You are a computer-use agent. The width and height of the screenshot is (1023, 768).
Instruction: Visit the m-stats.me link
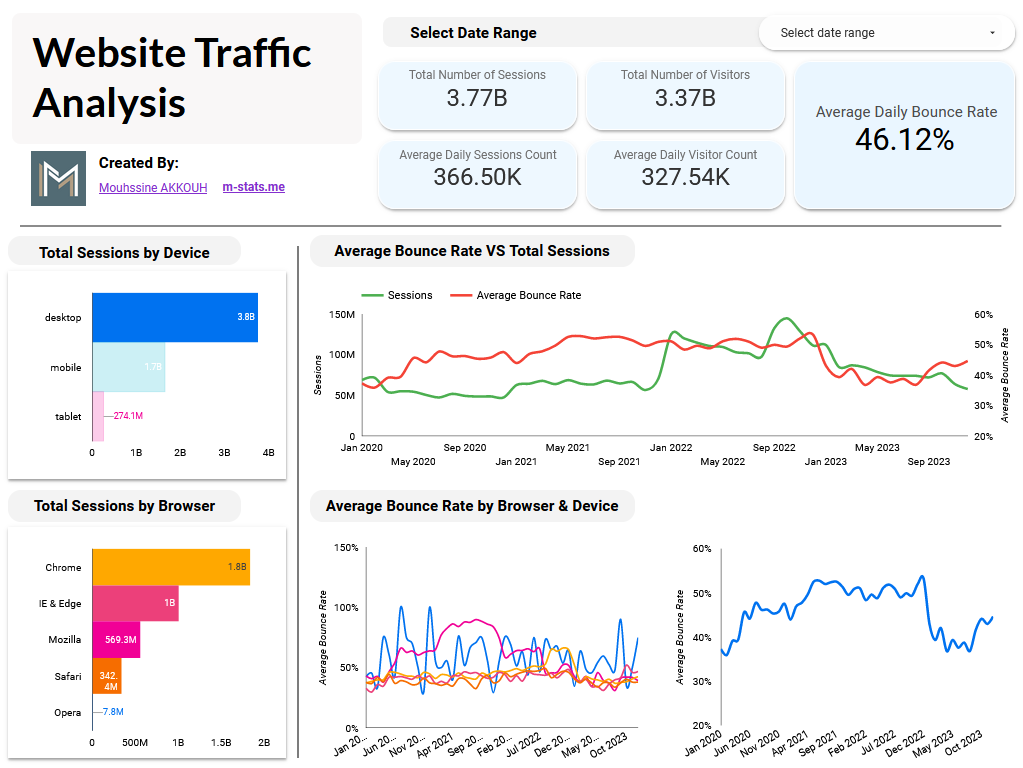click(253, 187)
